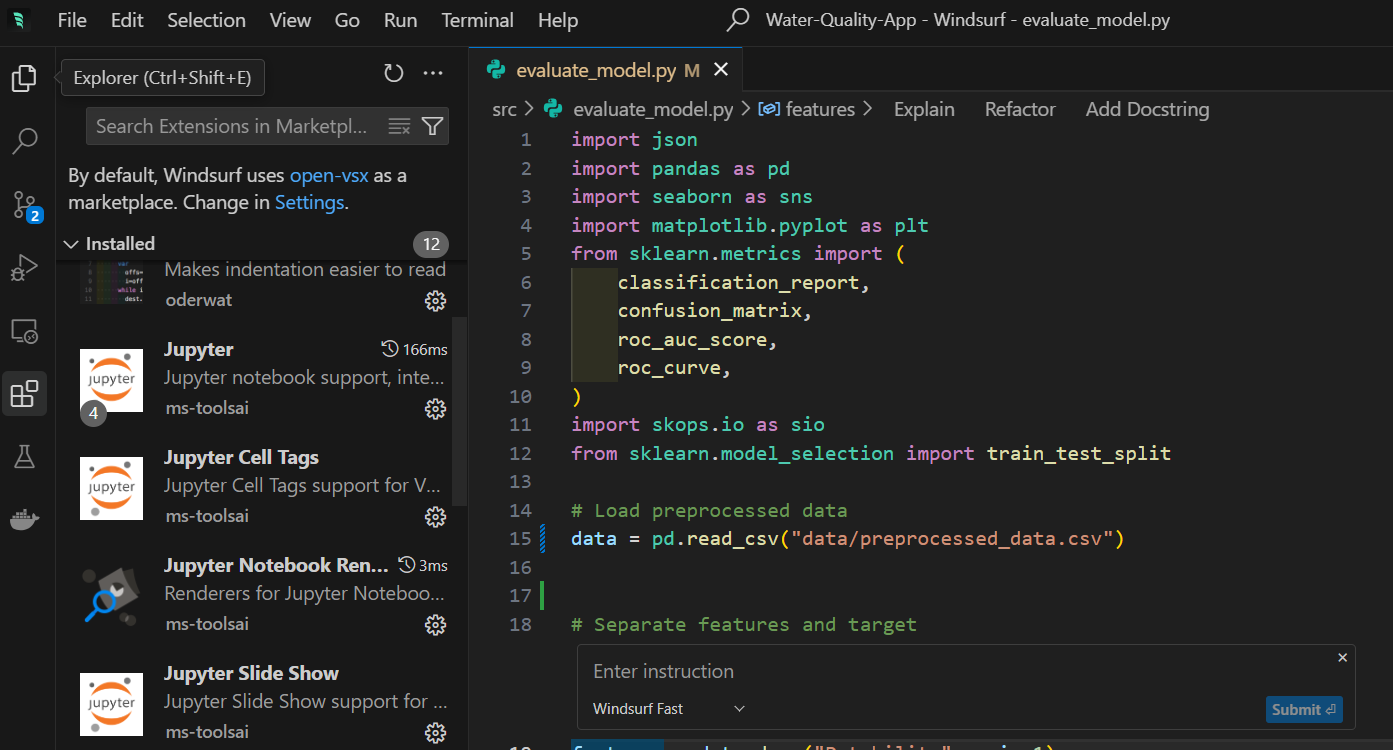Select the Jupyter extension entry title
The image size is (1393, 750).
199,349
